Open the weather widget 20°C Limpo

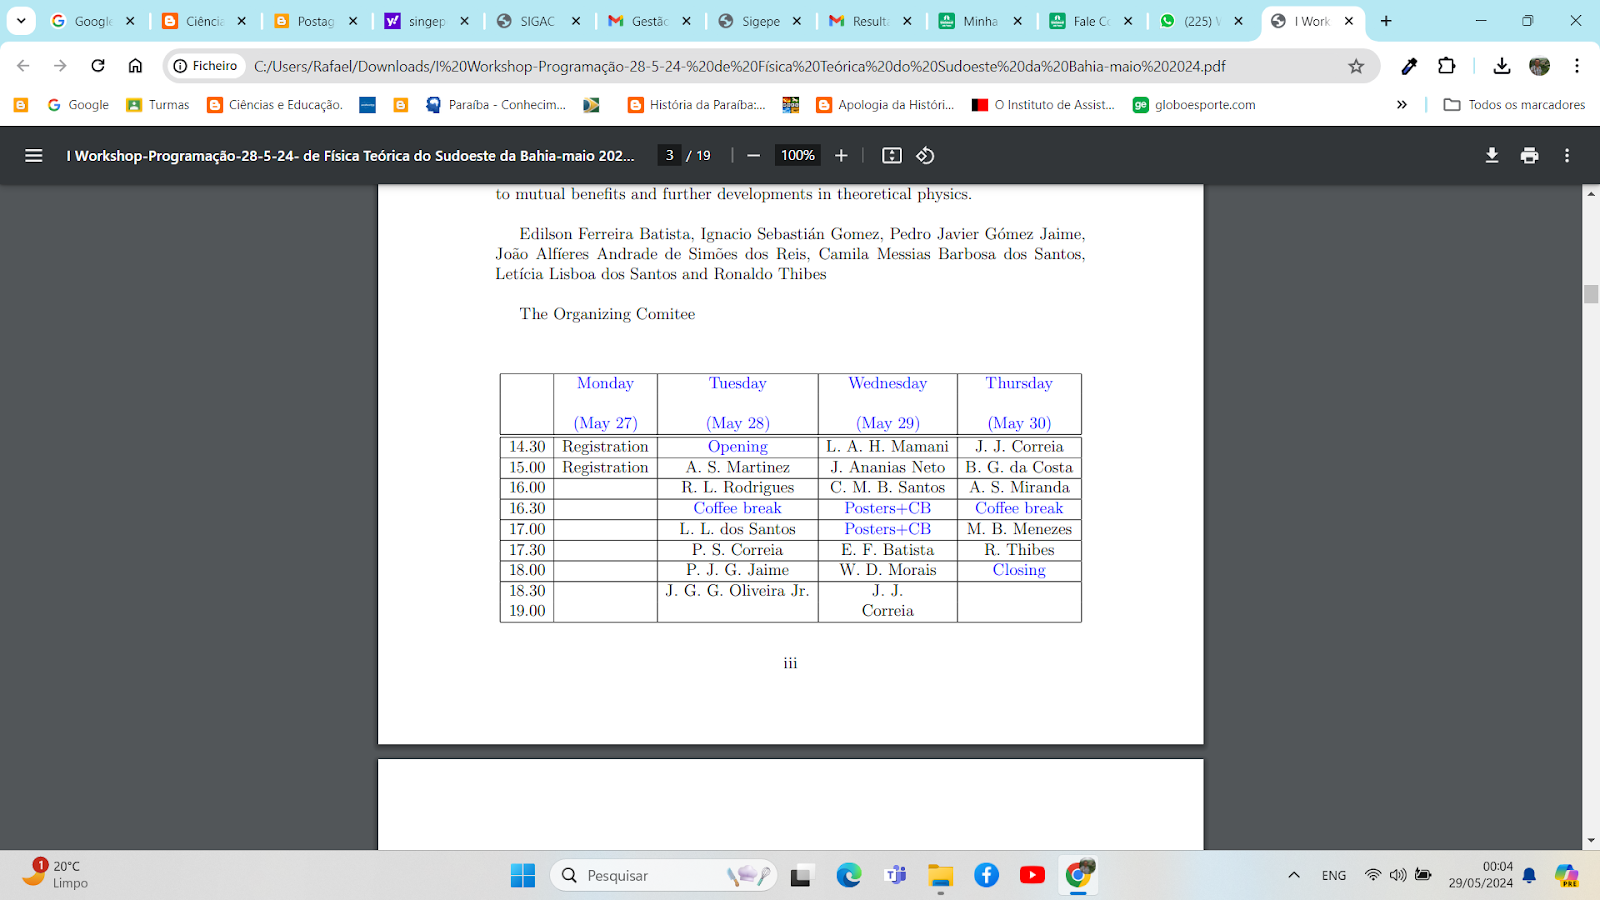pyautogui.click(x=56, y=874)
